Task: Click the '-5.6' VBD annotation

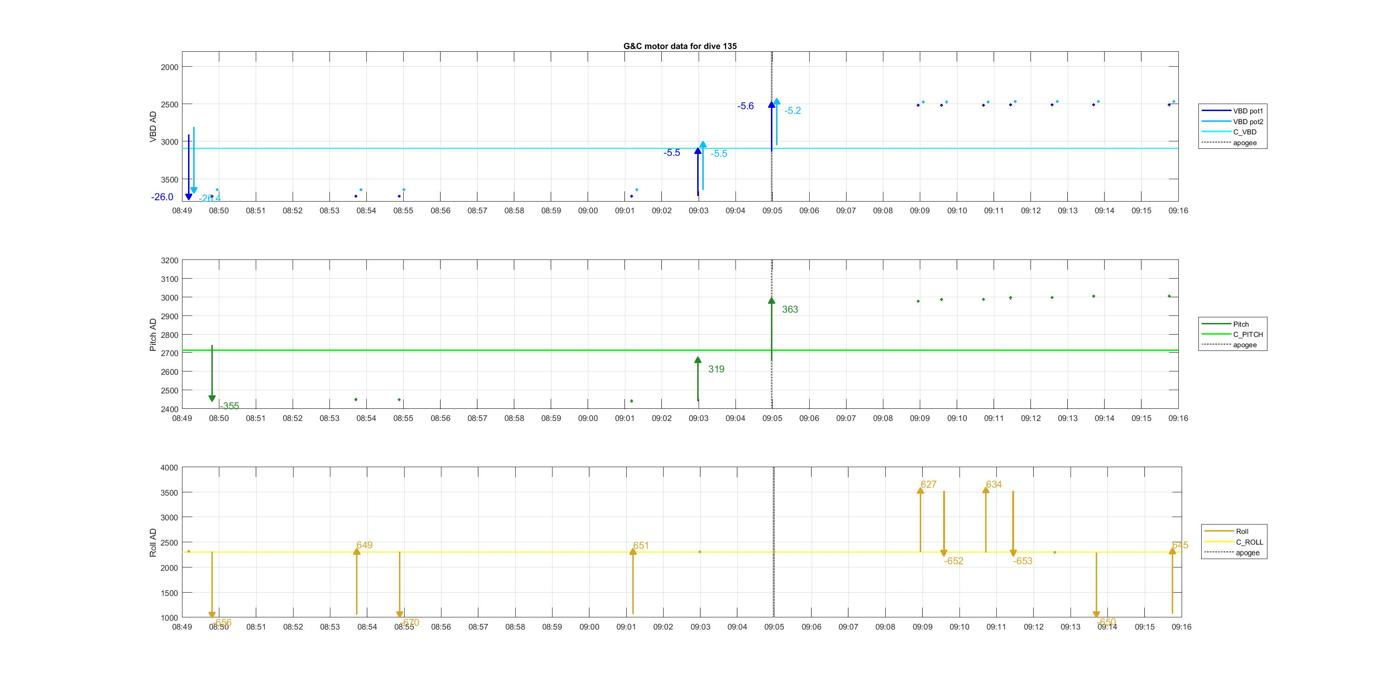Action: [x=746, y=106]
